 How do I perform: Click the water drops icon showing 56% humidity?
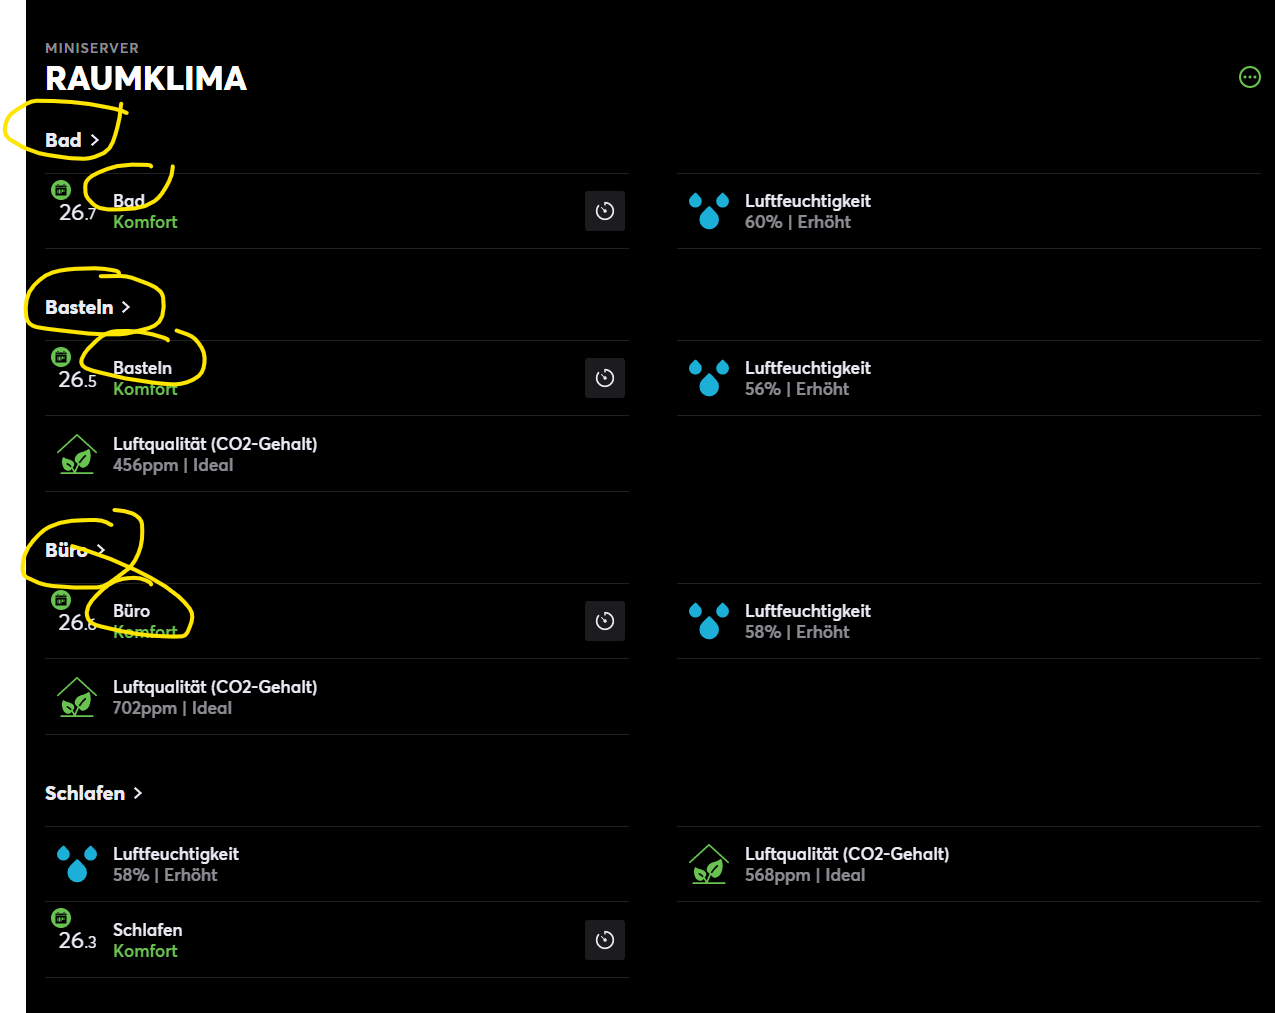(x=709, y=378)
